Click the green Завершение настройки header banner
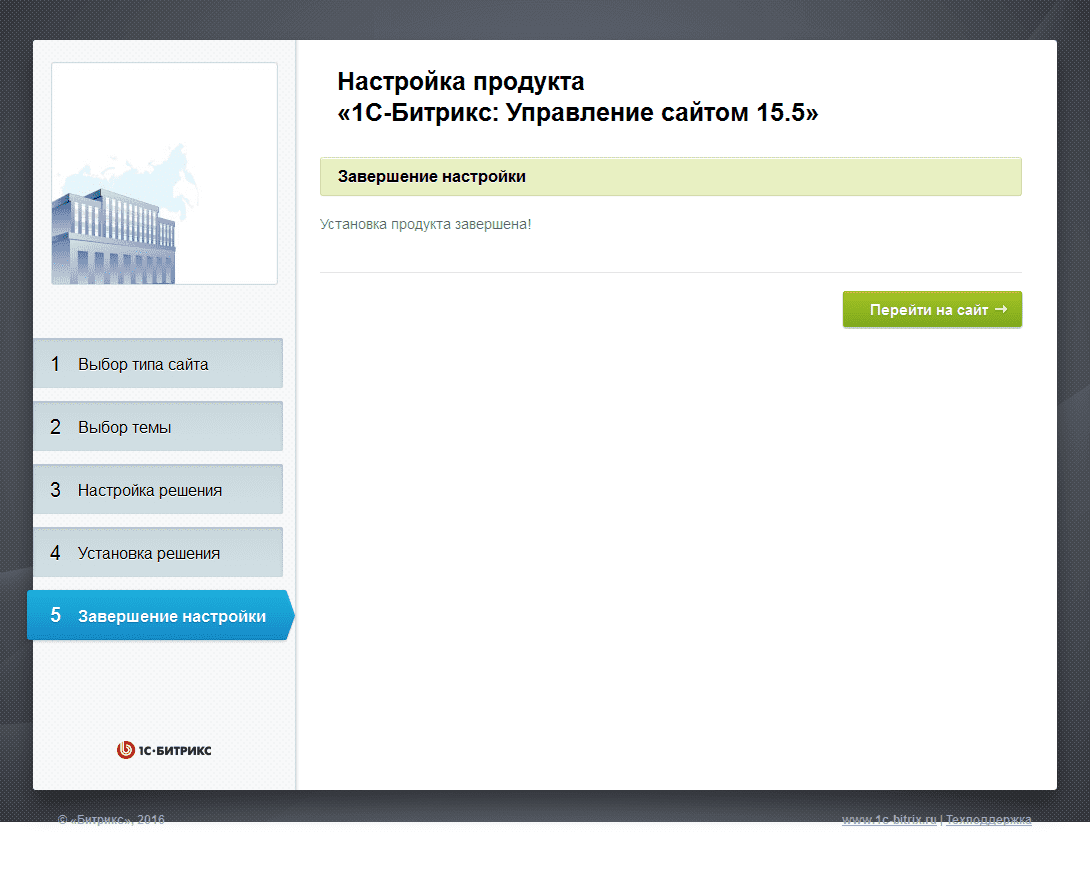 tap(671, 177)
